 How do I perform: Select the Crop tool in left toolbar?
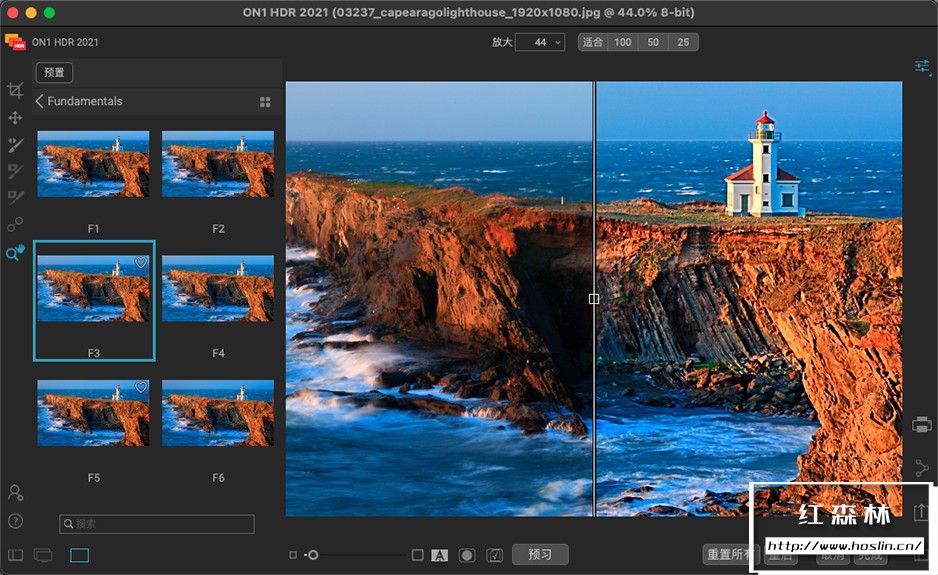click(15, 91)
